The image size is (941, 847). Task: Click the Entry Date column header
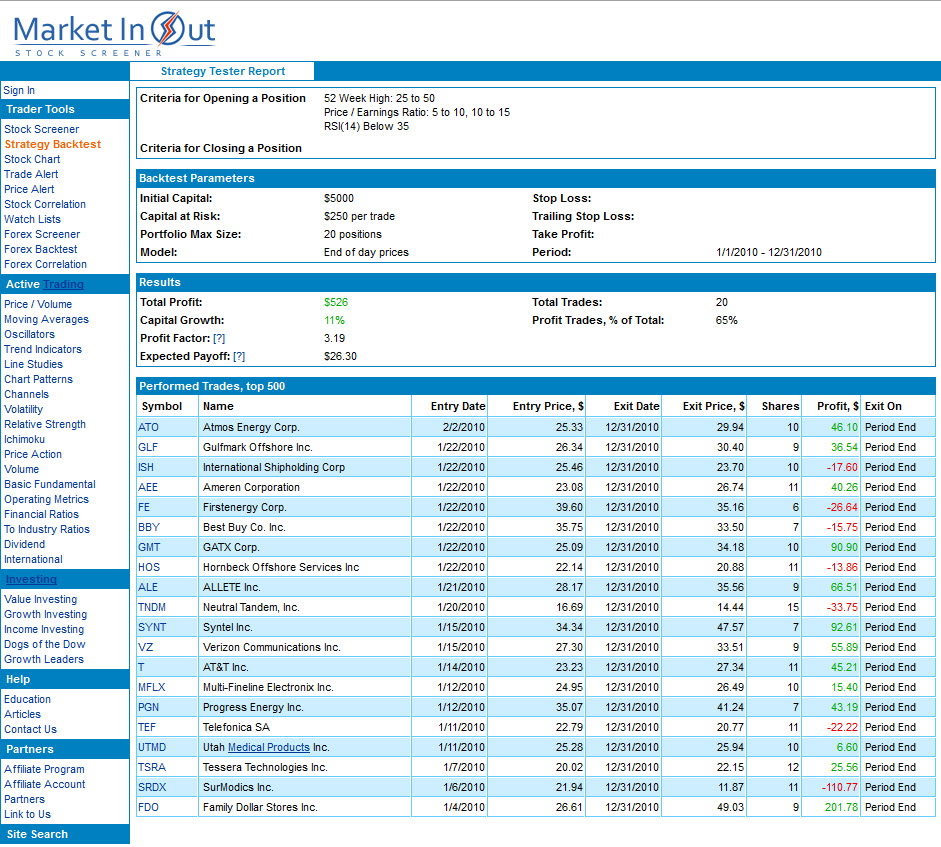458,406
